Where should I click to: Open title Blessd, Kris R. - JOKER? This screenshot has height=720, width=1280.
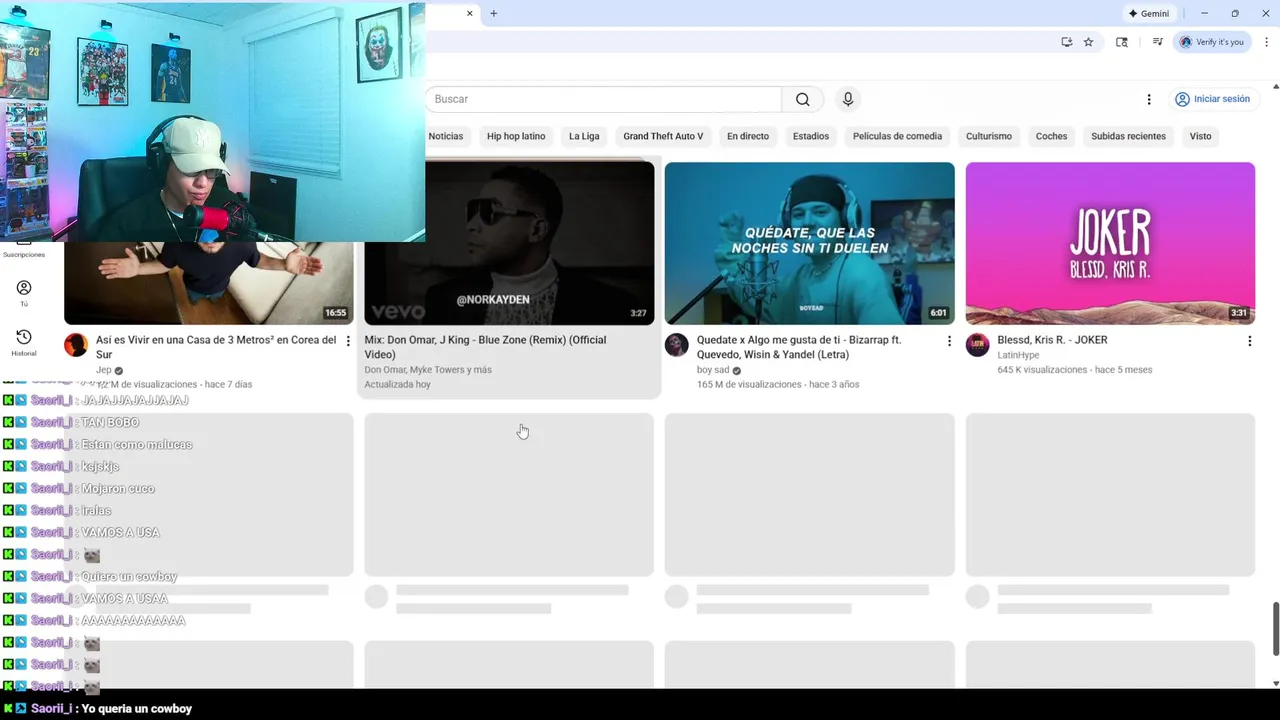pos(1052,340)
